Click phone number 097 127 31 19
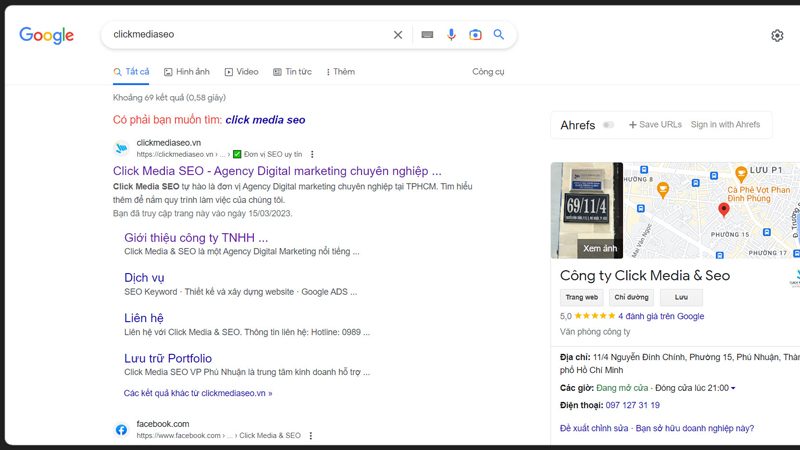Image resolution: width=800 pixels, height=450 pixels. [x=632, y=405]
